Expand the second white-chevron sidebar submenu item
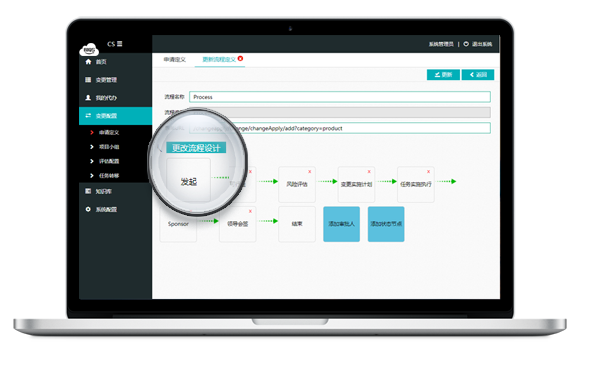 92,161
